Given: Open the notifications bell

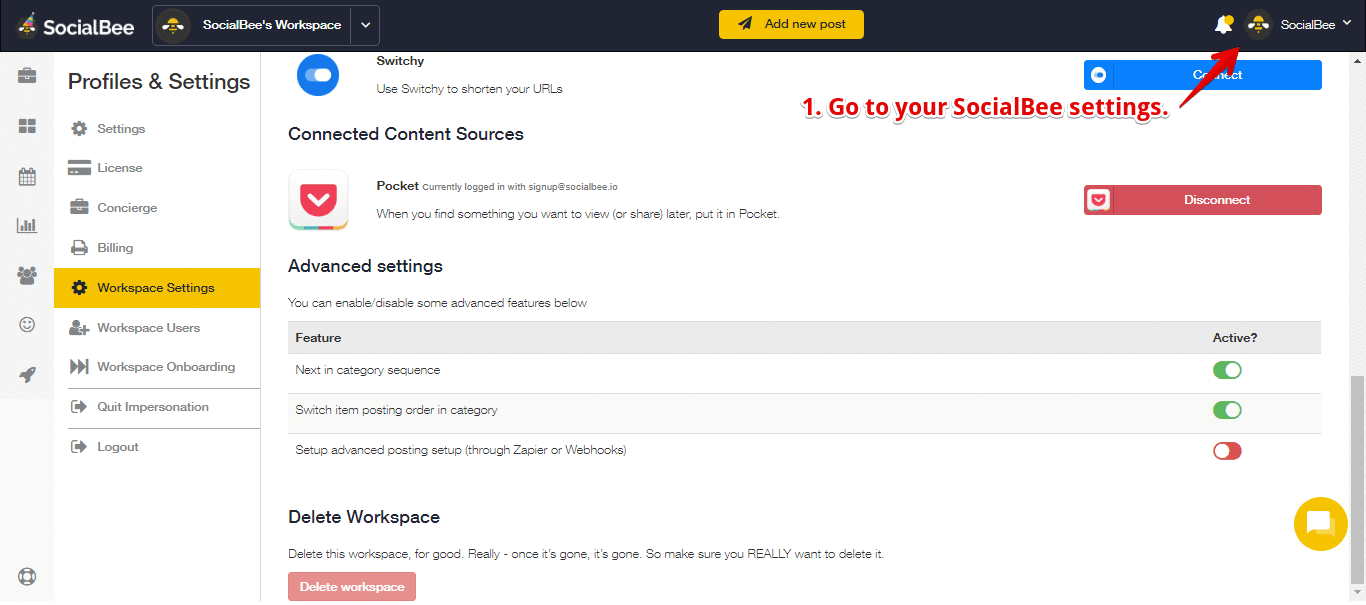Looking at the screenshot, I should pyautogui.click(x=1224, y=25).
